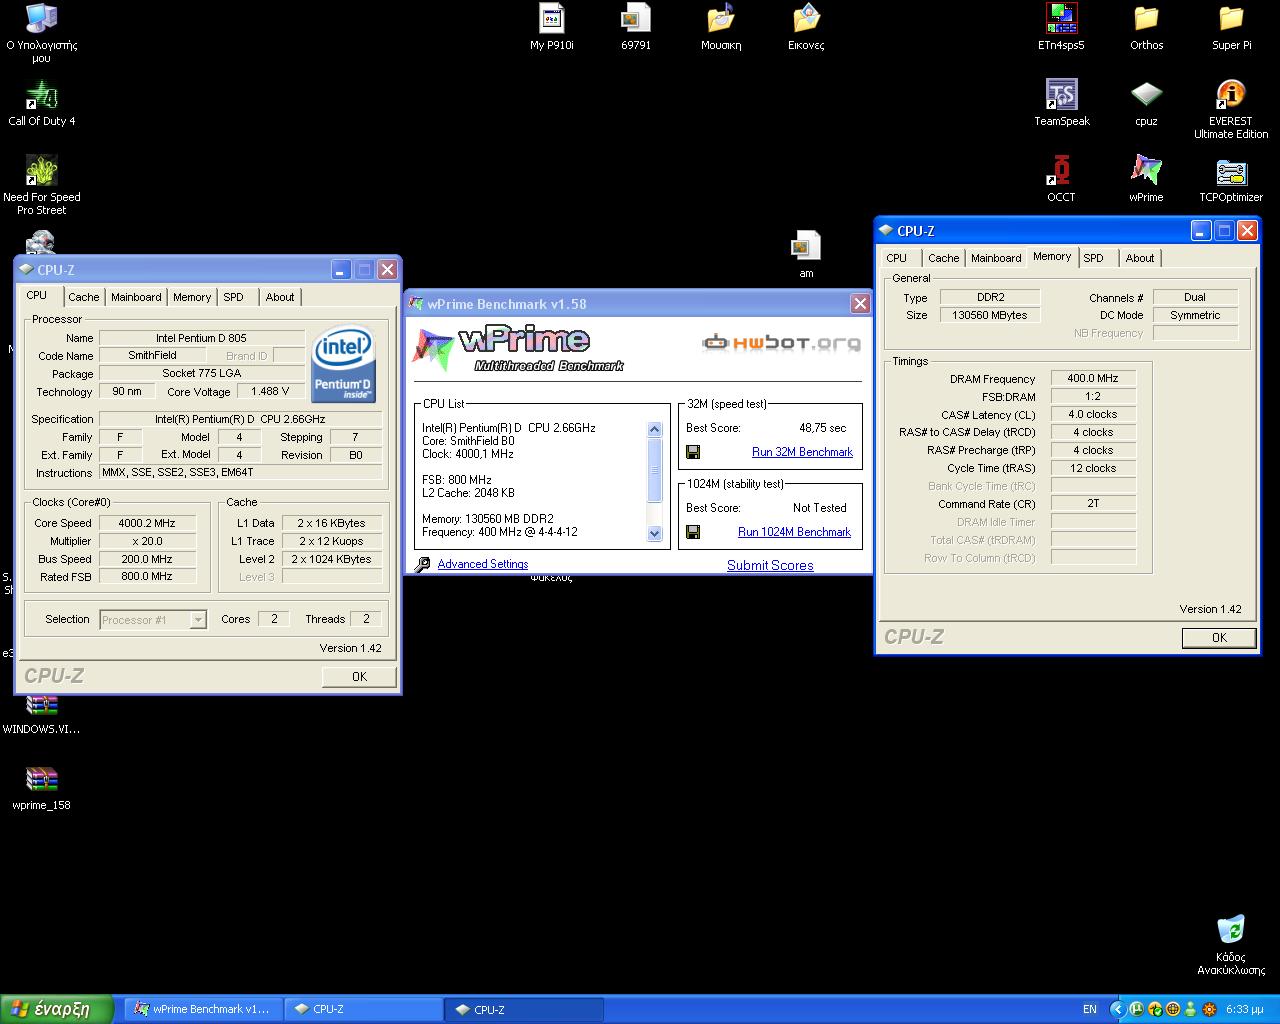The image size is (1280, 1024).
Task: Click the EN language indicator in tray
Action: tap(1090, 1009)
